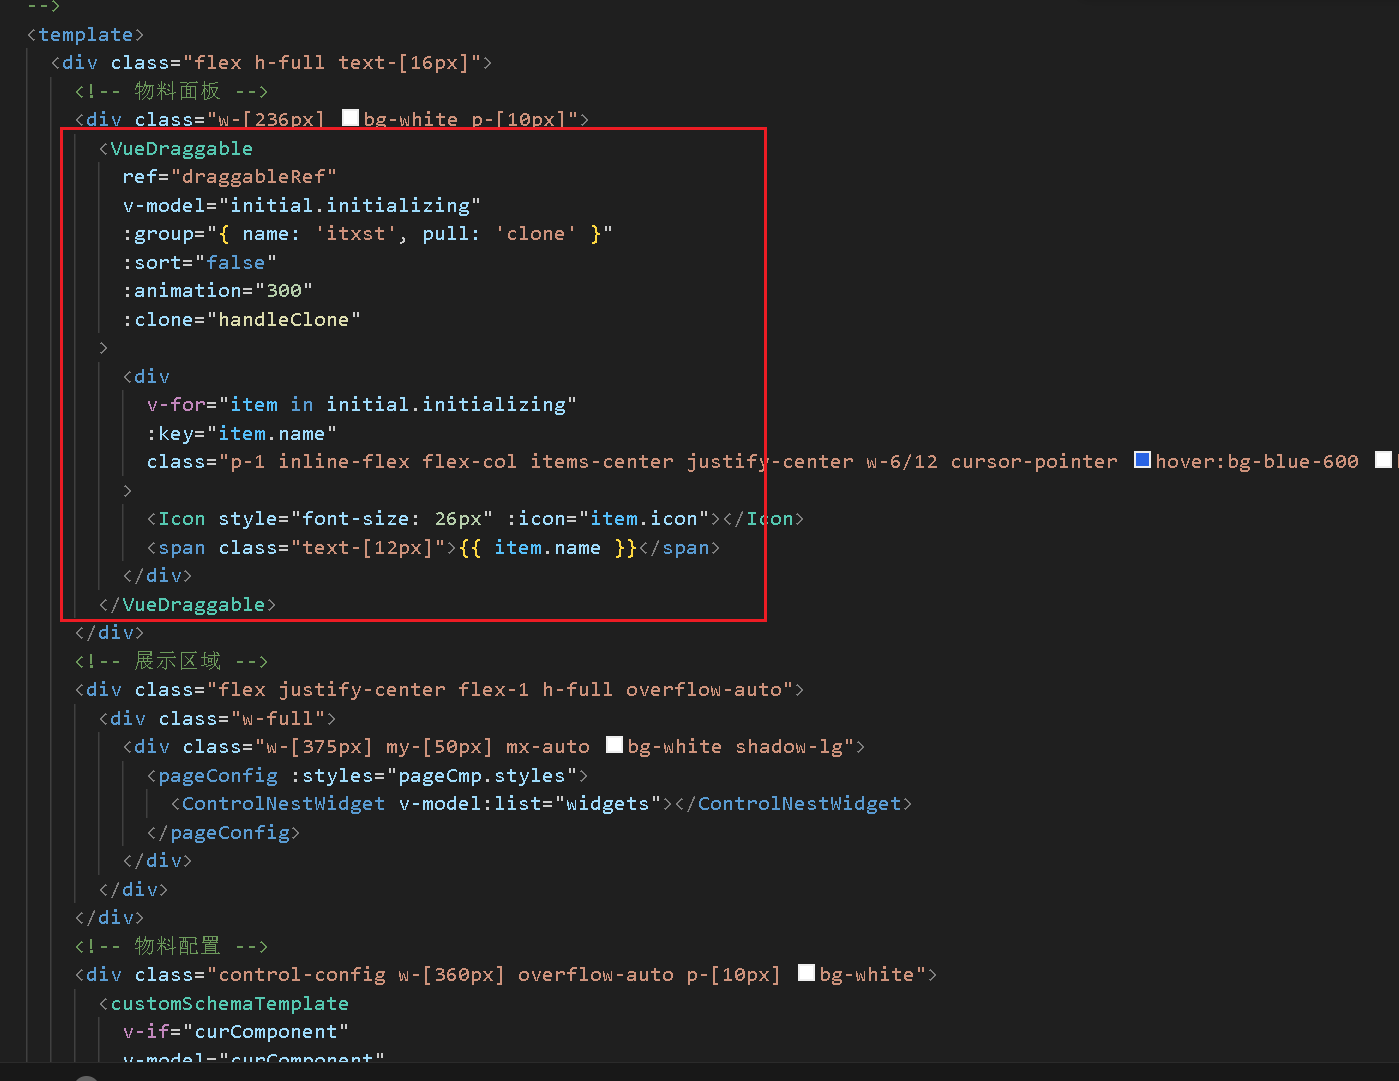Click the opening VueDraggable tag name

pyautogui.click(x=181, y=148)
